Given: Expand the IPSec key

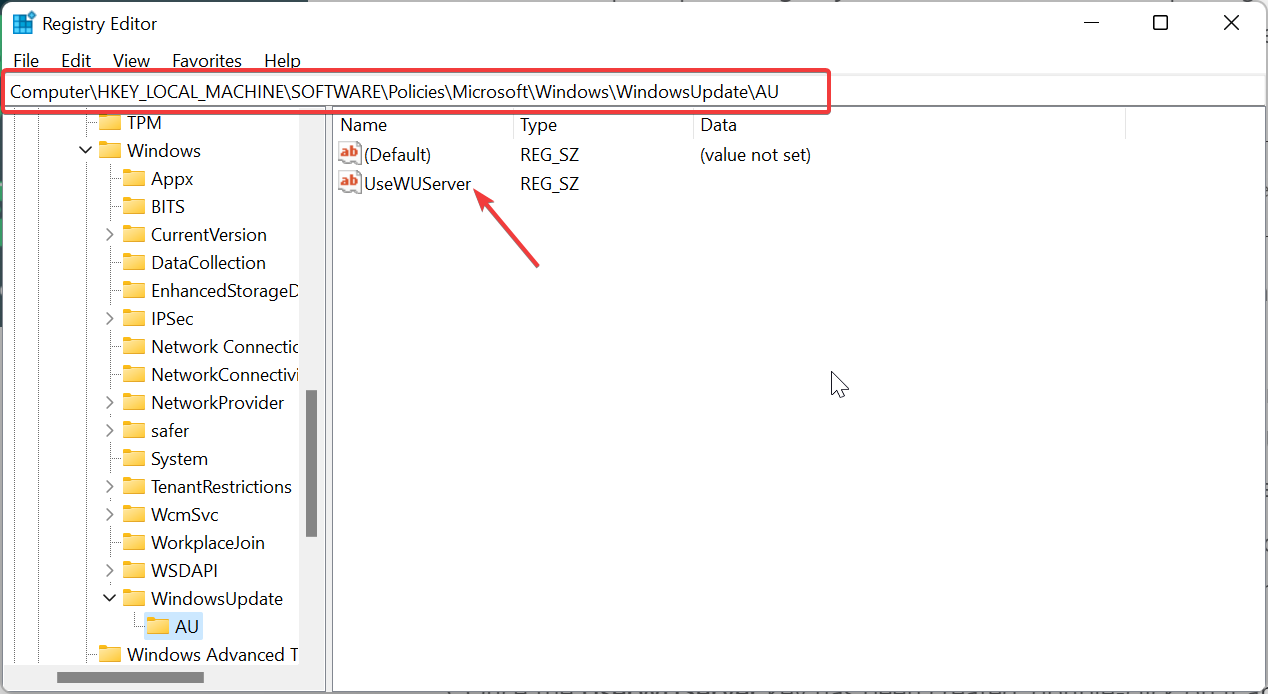Looking at the screenshot, I should pyautogui.click(x=110, y=319).
